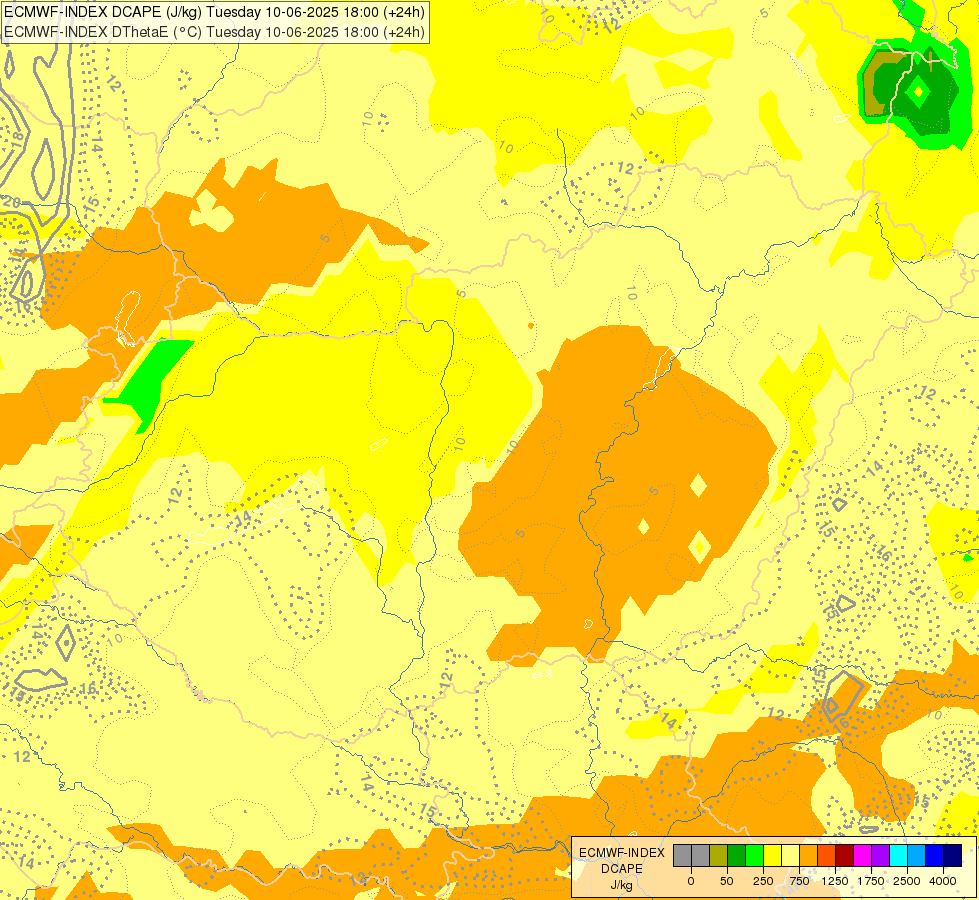
Task: Select the pale yellow legend swatch
Action: tap(791, 856)
